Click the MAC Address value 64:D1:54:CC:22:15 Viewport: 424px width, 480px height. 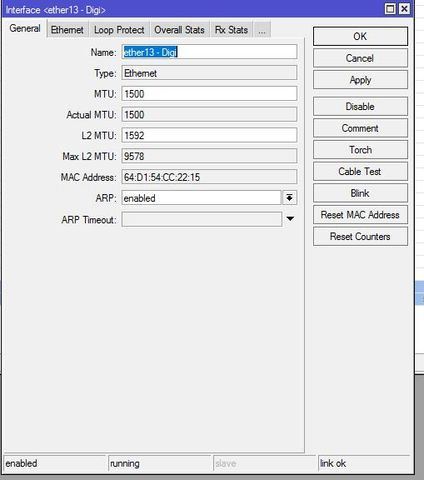[x=209, y=177]
